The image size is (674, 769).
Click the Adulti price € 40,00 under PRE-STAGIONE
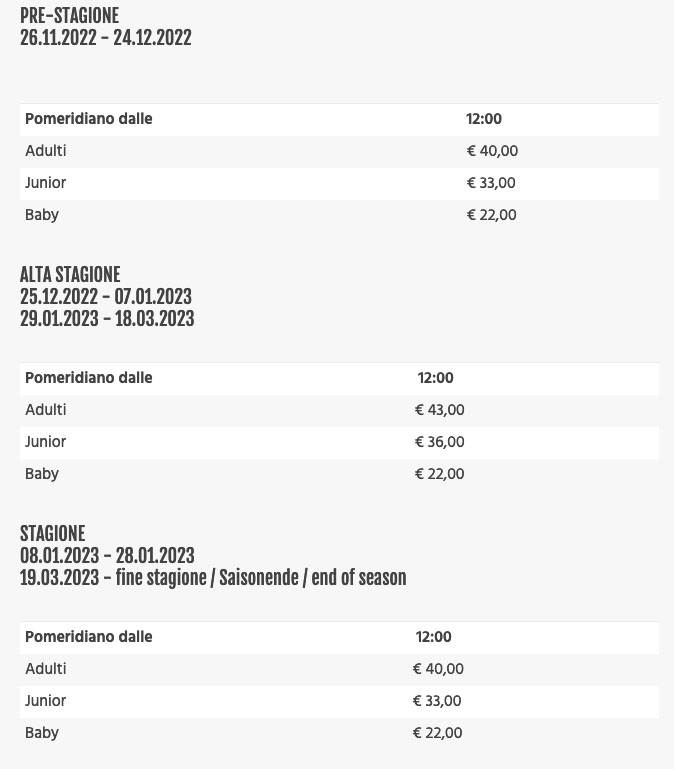(x=492, y=151)
